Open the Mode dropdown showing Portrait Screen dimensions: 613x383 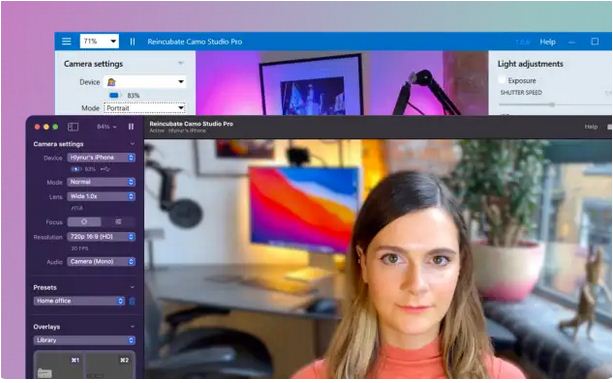(144, 108)
